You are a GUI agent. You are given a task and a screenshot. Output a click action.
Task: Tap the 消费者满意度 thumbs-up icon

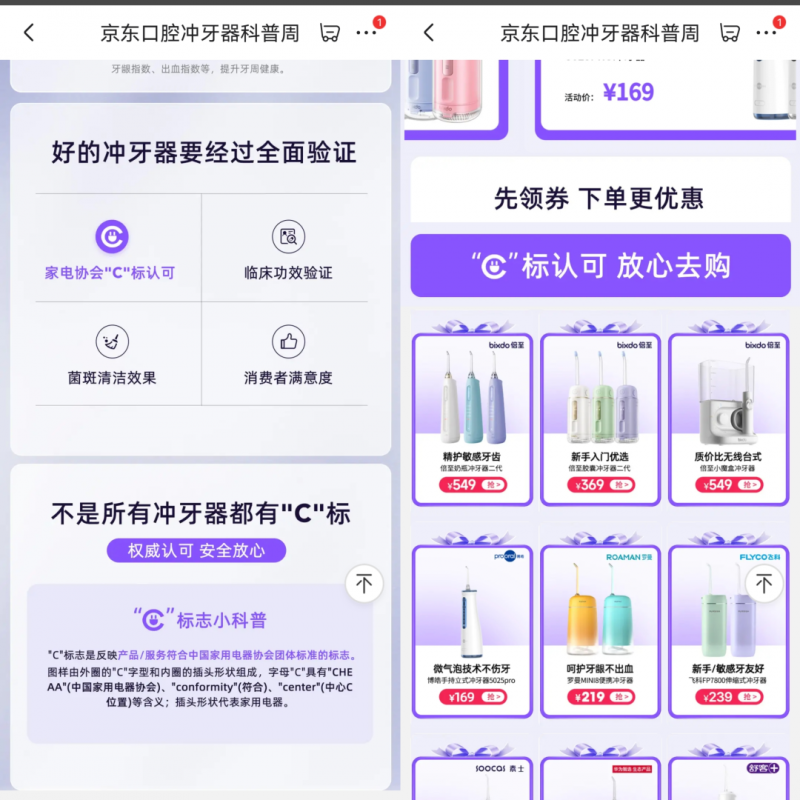coord(287,341)
